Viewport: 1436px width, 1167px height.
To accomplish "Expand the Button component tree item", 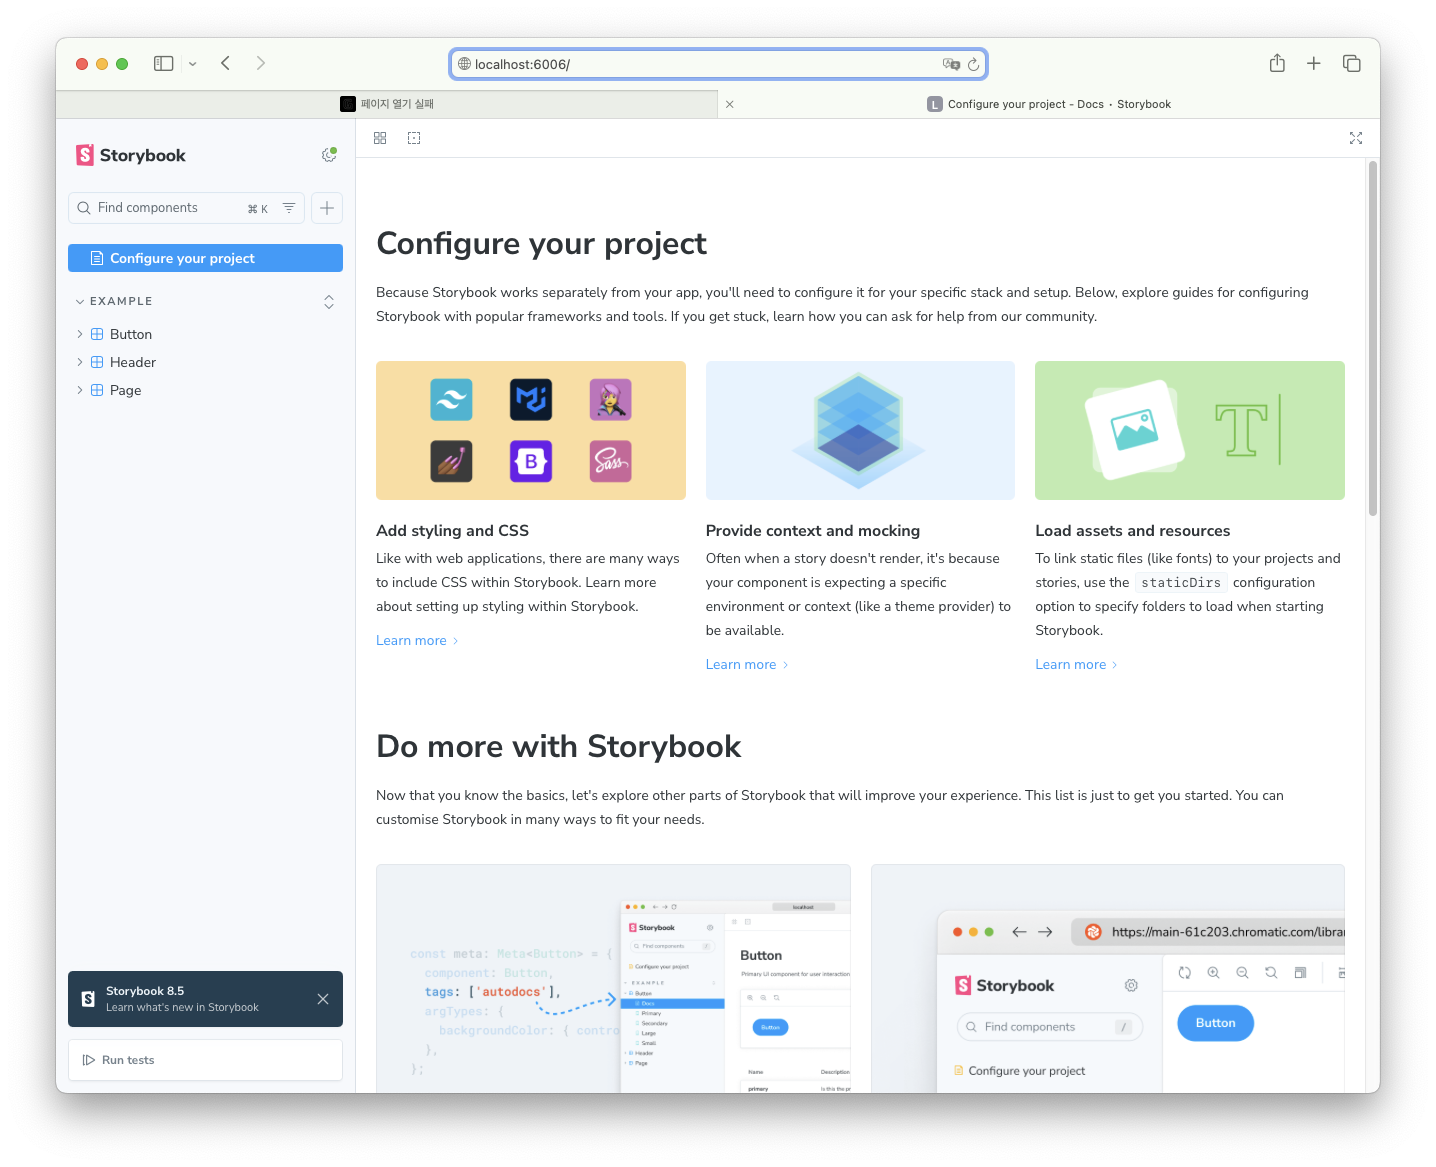I will [x=80, y=334].
